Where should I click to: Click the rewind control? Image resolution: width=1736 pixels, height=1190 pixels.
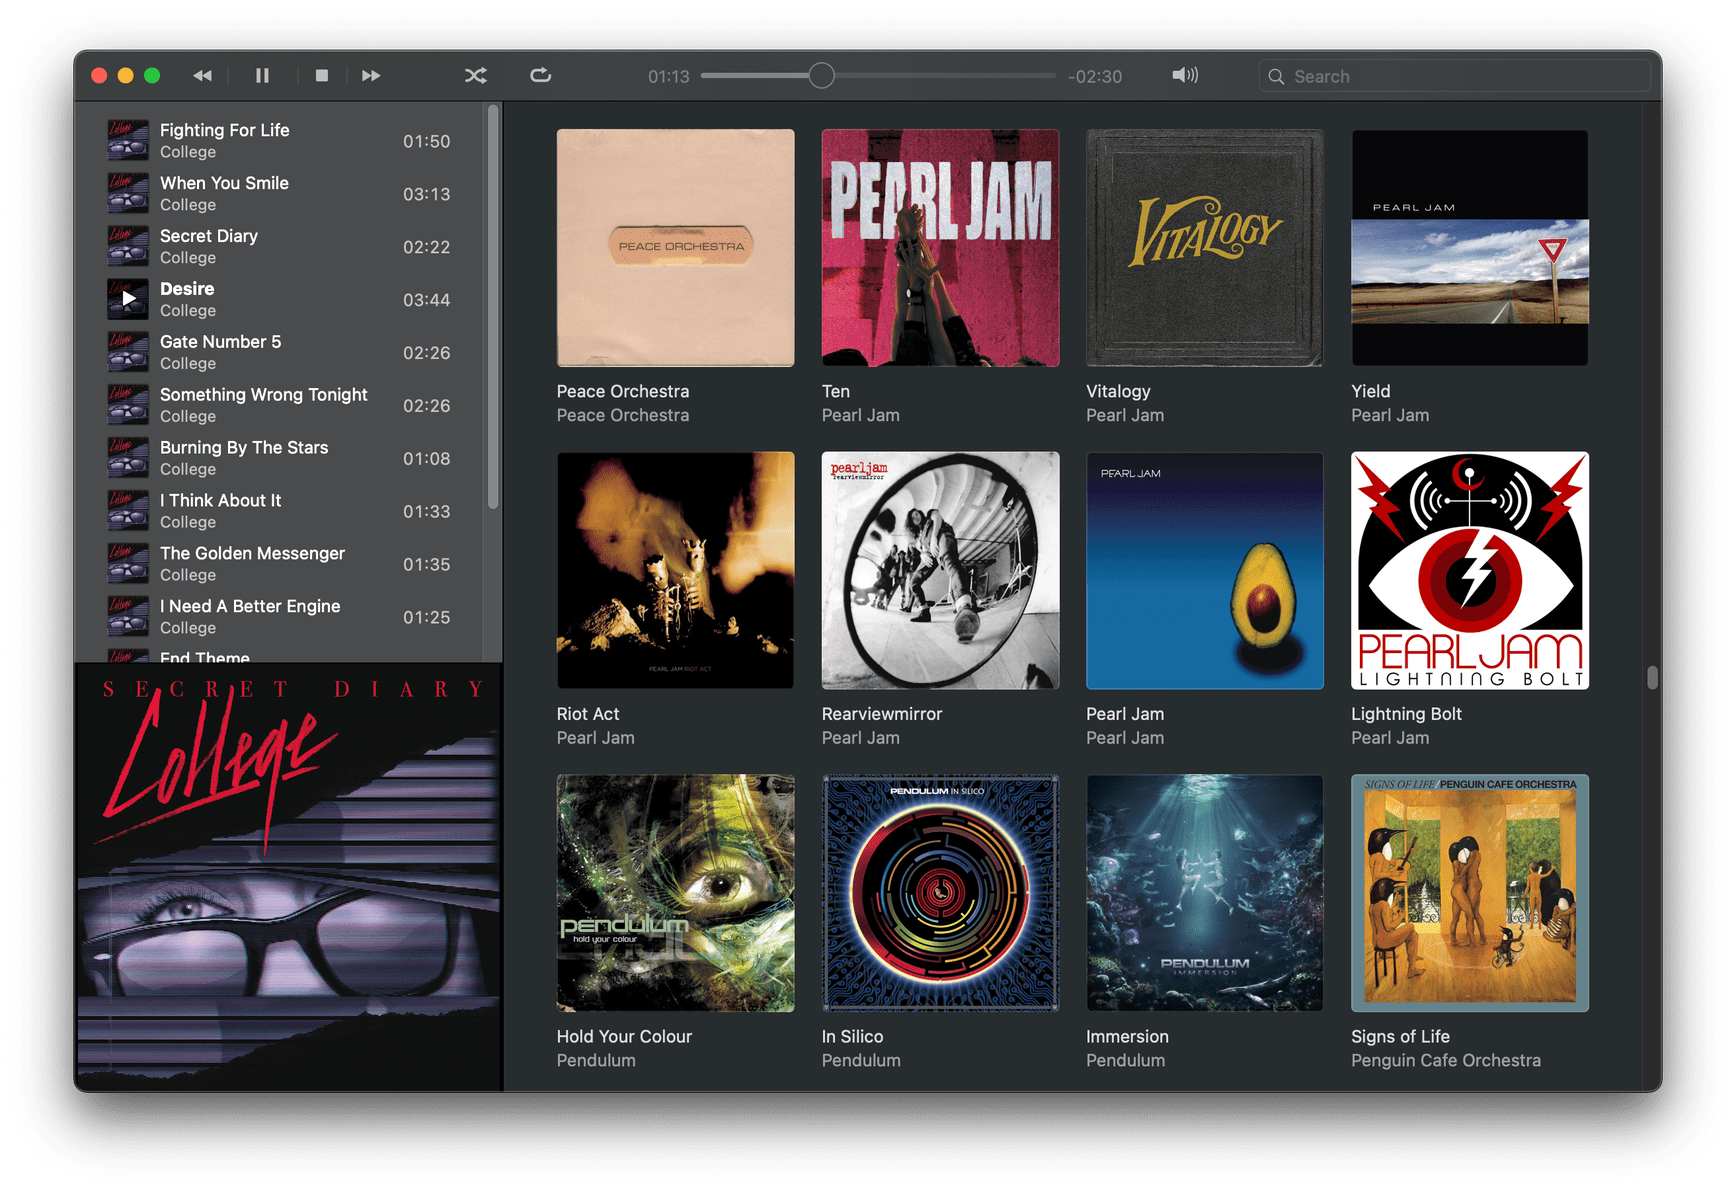tap(202, 75)
